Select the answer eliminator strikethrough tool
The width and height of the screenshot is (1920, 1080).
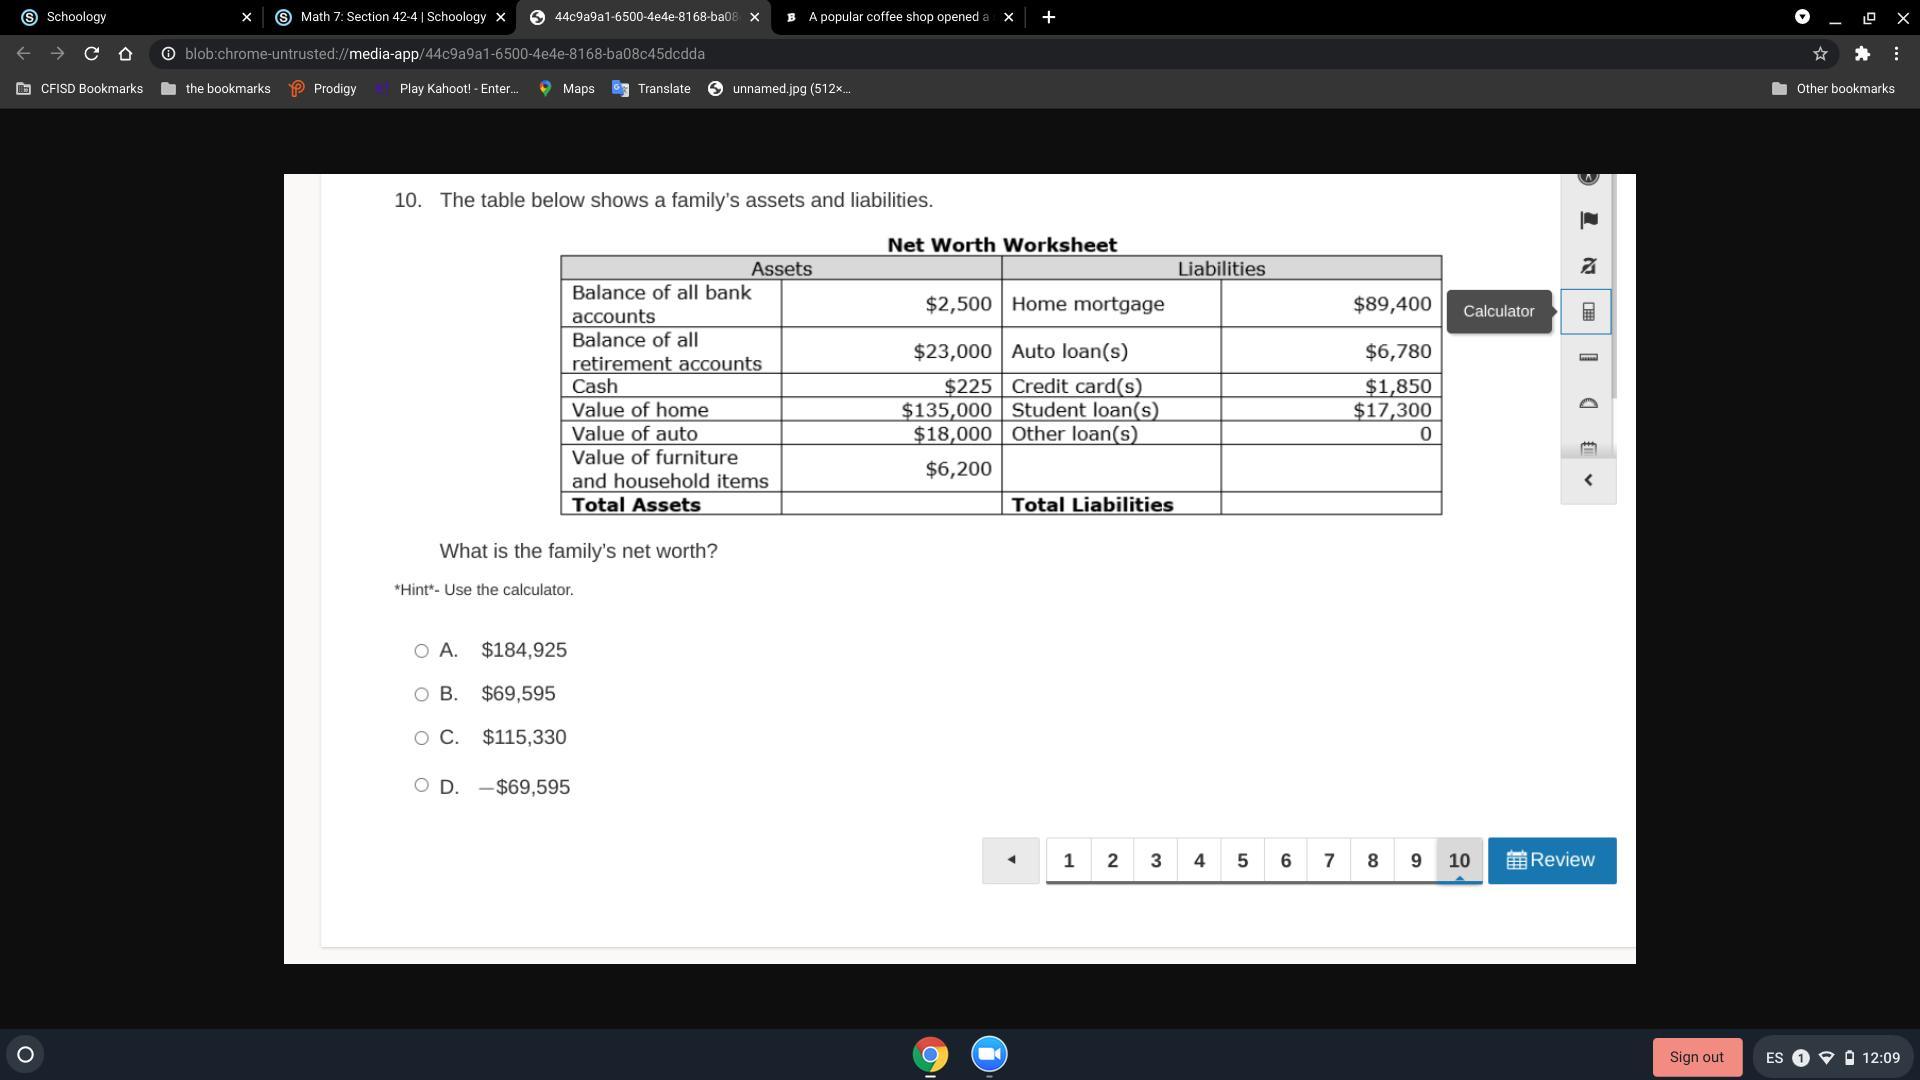coord(1588,266)
